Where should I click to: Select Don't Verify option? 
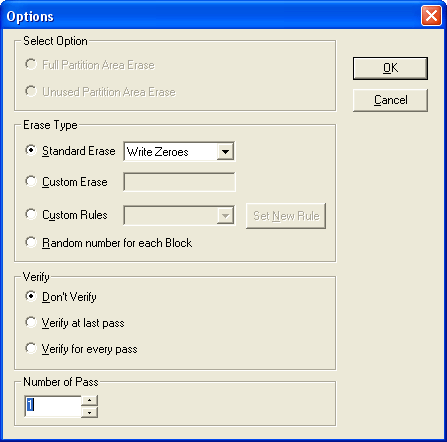pos(31,296)
